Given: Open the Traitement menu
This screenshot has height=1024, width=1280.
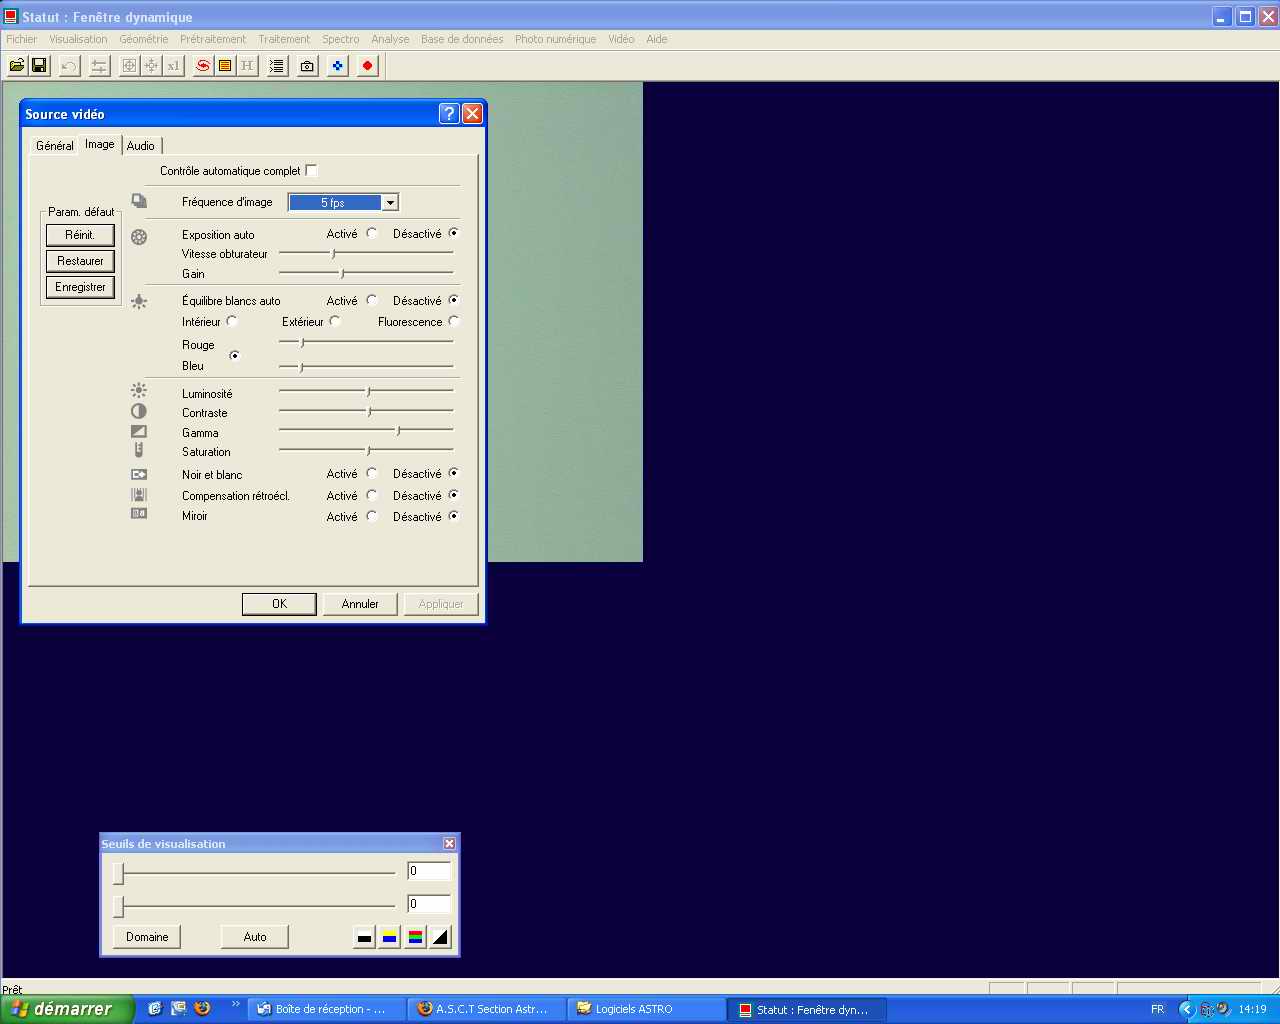Looking at the screenshot, I should coord(284,39).
